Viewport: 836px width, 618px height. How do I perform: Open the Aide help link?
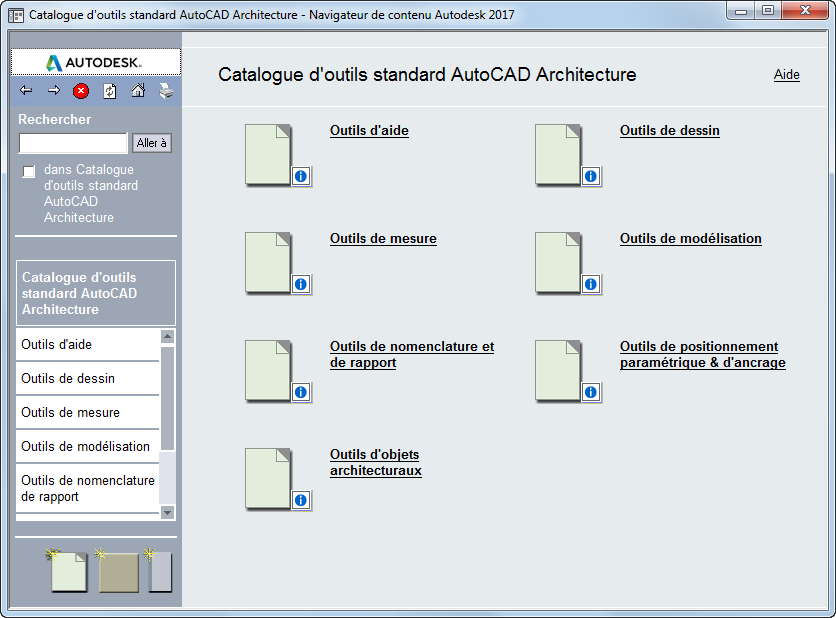coord(786,75)
